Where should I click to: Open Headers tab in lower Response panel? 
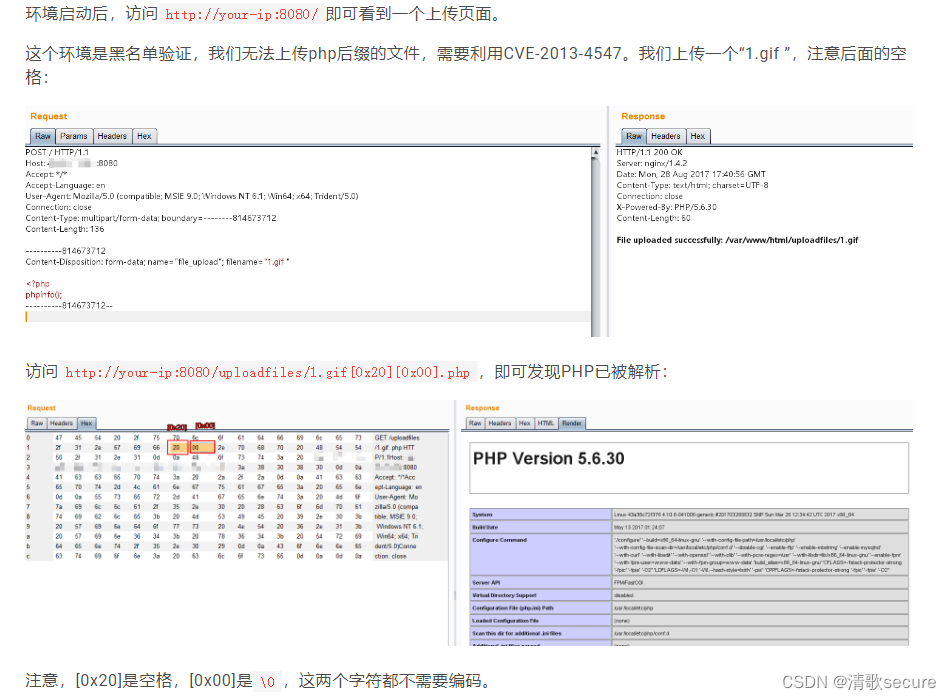500,423
